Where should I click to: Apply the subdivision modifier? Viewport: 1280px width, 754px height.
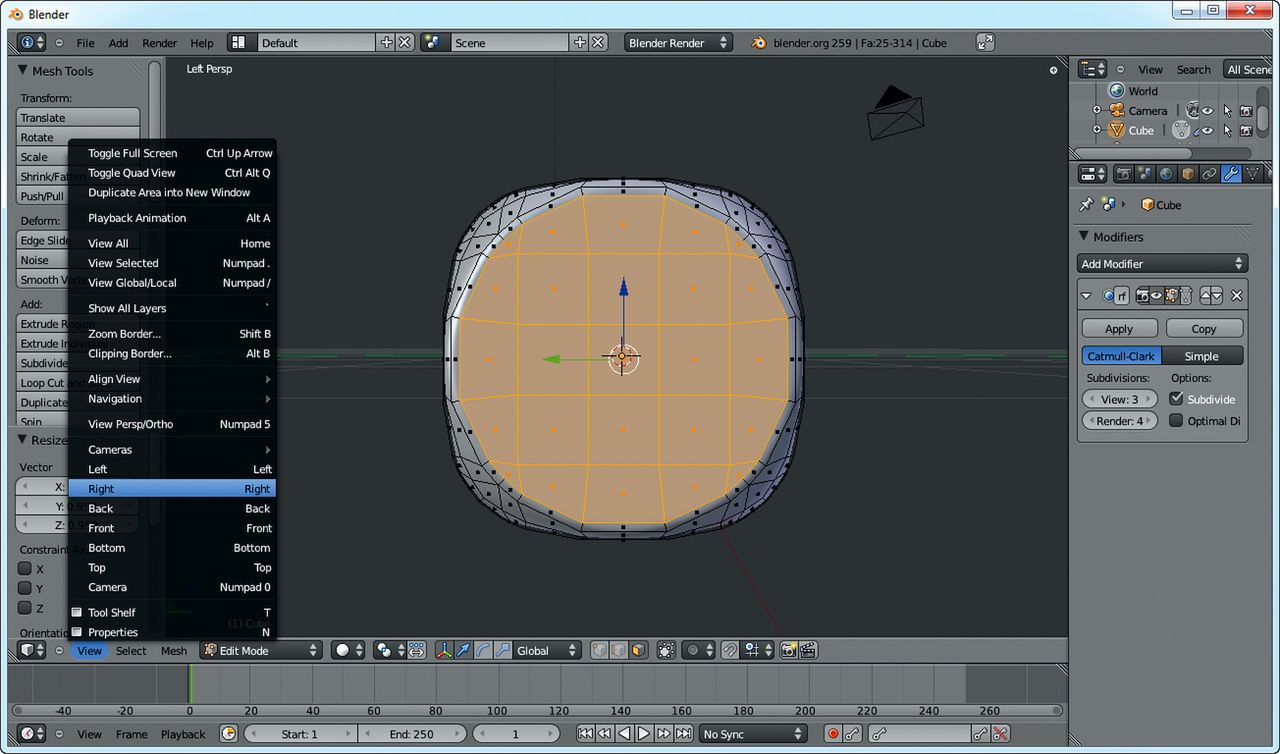[x=1119, y=328]
